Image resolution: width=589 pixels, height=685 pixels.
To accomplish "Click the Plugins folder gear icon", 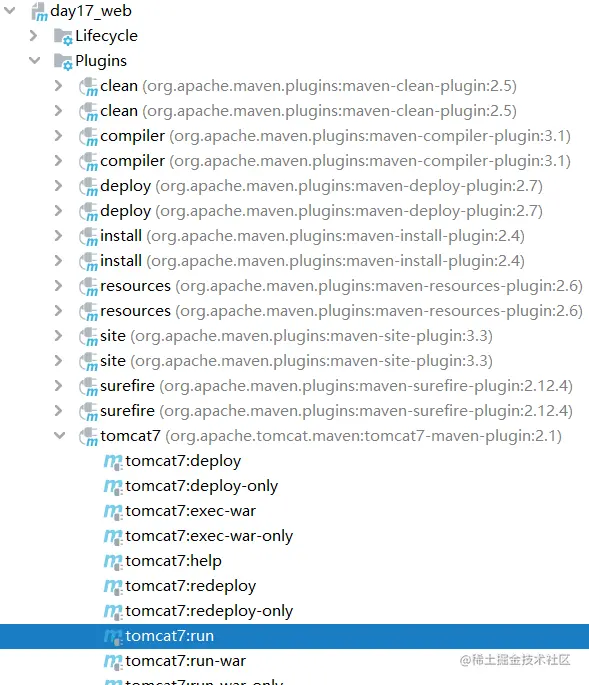I will pos(63,62).
